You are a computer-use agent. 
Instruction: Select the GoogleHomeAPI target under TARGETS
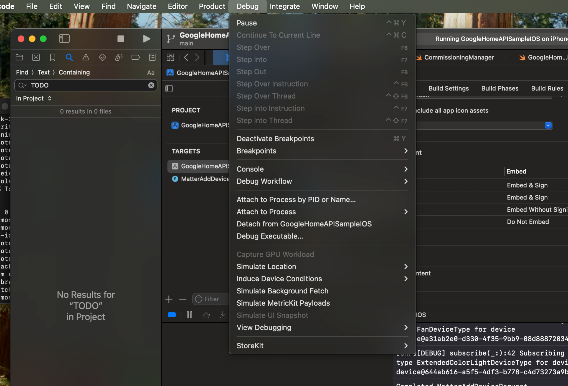pos(198,166)
